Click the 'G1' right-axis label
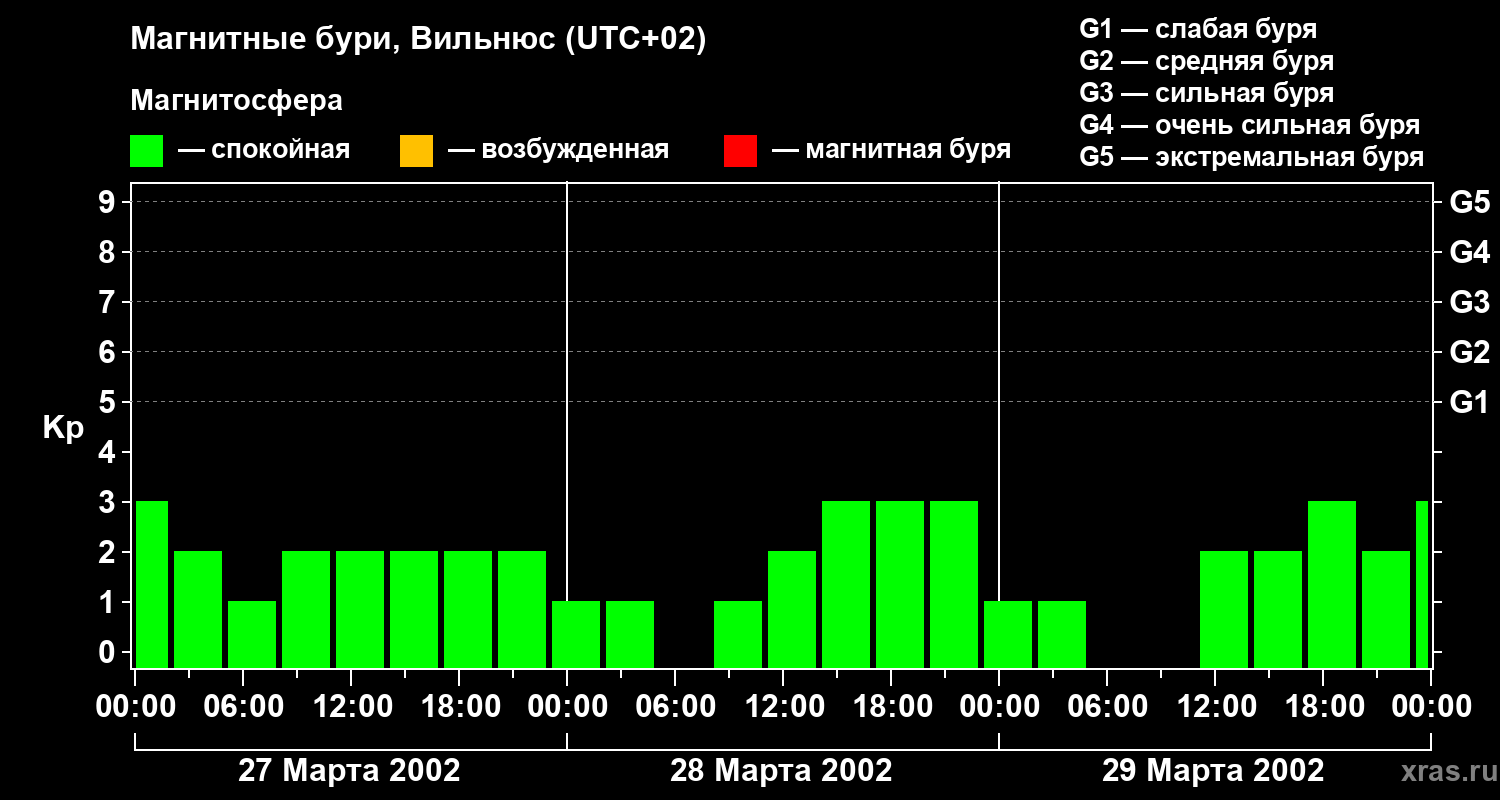 (1469, 402)
